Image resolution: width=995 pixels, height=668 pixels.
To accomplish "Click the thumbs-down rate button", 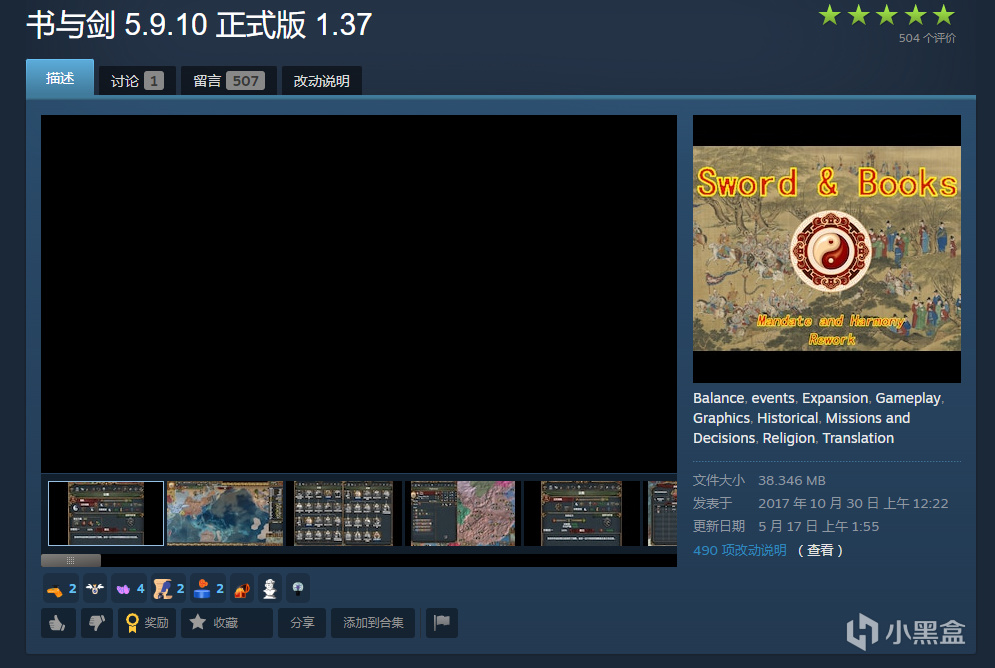I will point(97,623).
